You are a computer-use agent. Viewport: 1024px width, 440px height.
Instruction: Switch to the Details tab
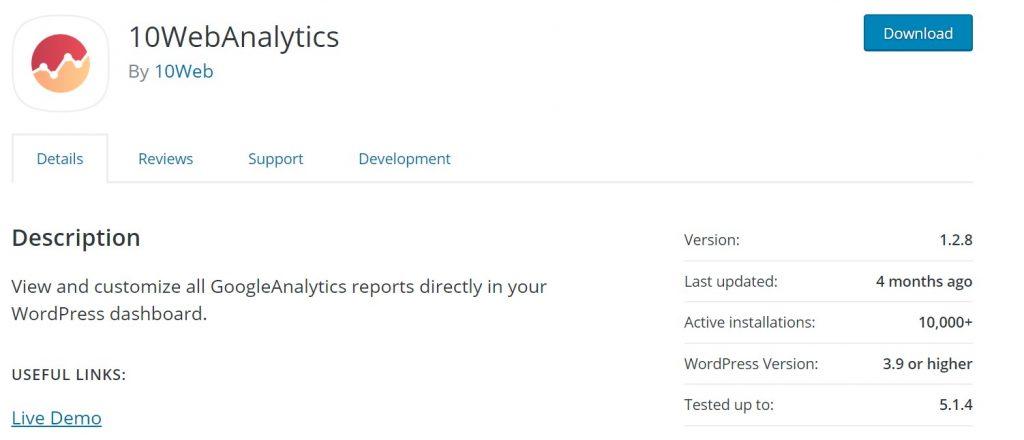pos(60,159)
